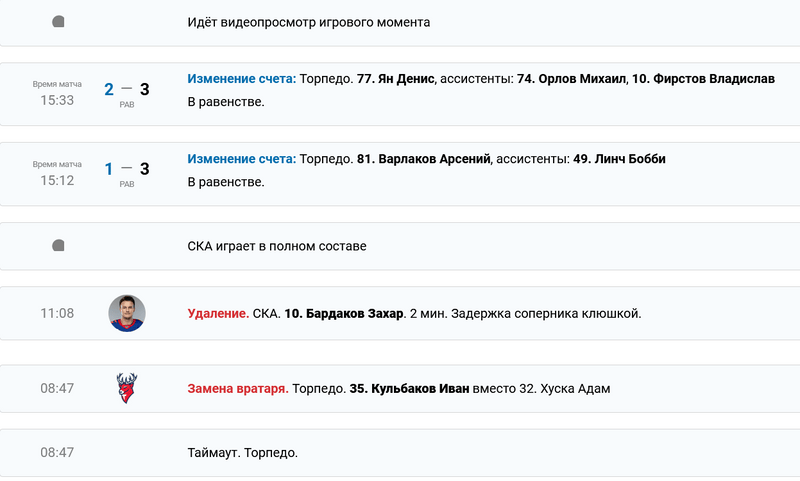
Task: Click the 15:33 match time marker
Action: 57,100
